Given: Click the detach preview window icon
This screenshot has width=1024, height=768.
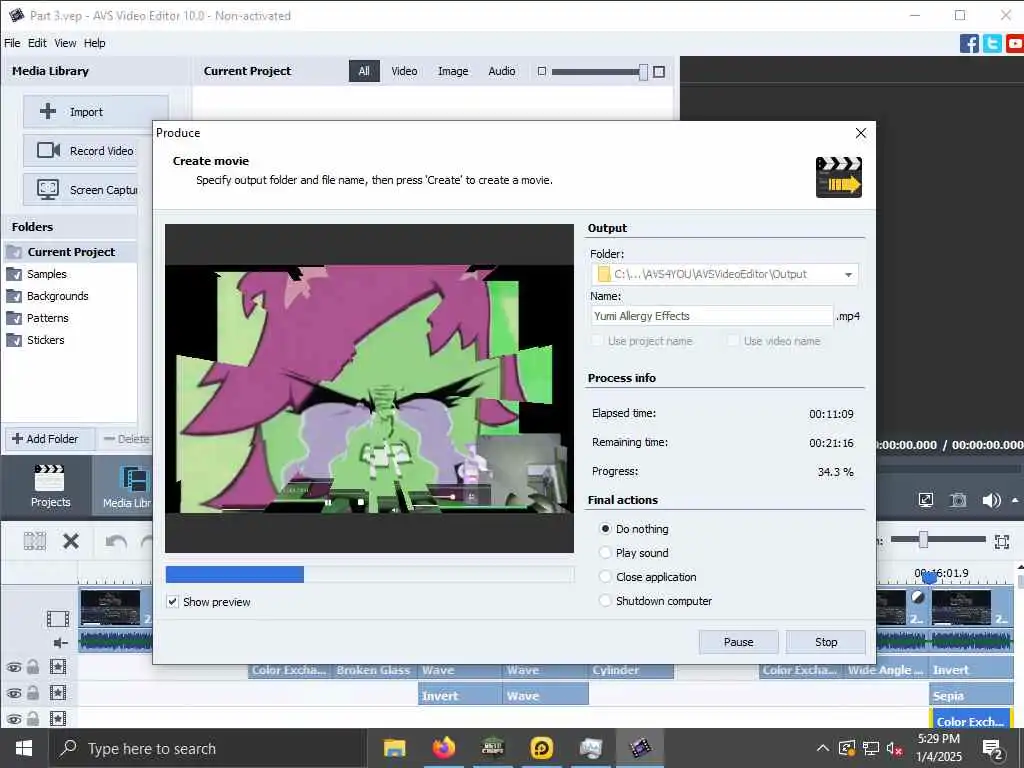Looking at the screenshot, I should 925,500.
